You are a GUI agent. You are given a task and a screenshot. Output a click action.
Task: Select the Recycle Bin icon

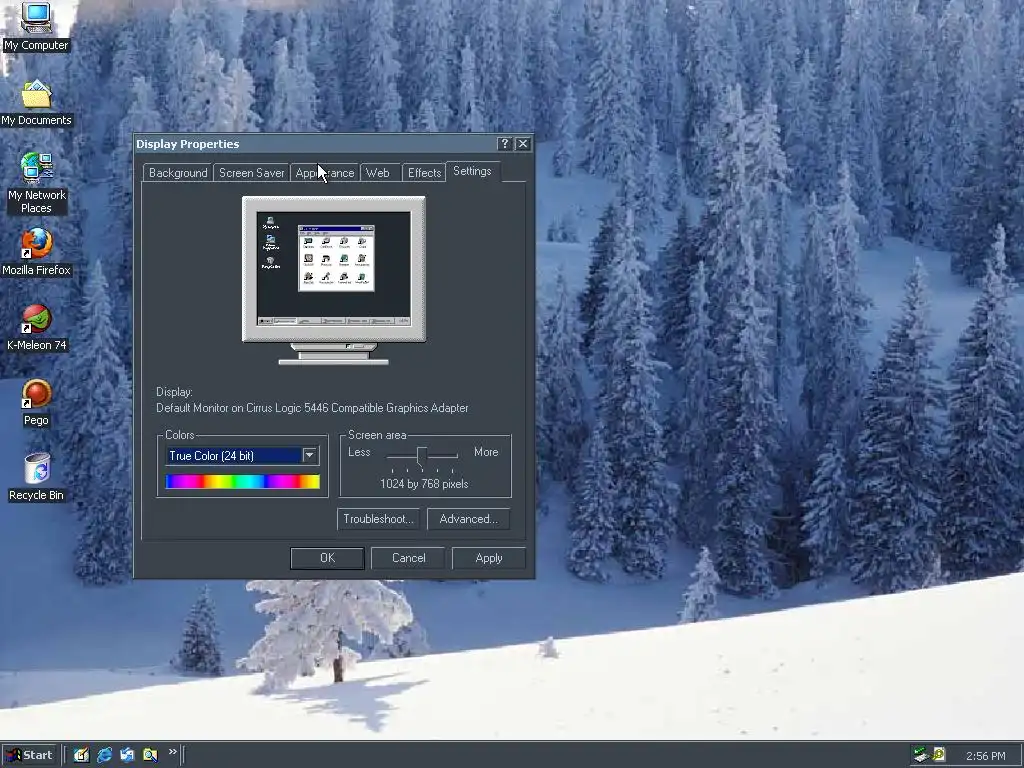click(x=36, y=477)
